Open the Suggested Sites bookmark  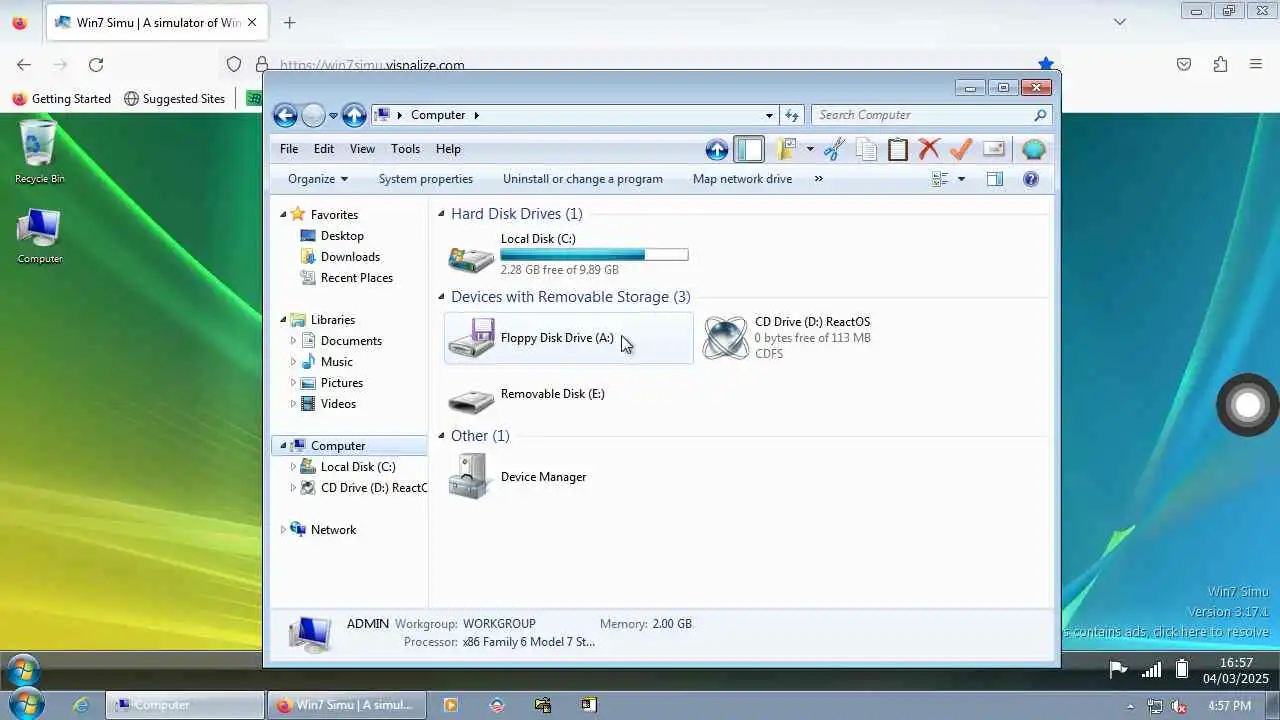[x=174, y=99]
